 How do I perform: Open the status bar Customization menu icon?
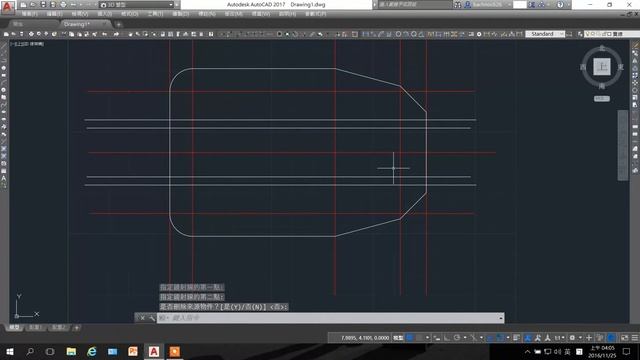point(635,338)
